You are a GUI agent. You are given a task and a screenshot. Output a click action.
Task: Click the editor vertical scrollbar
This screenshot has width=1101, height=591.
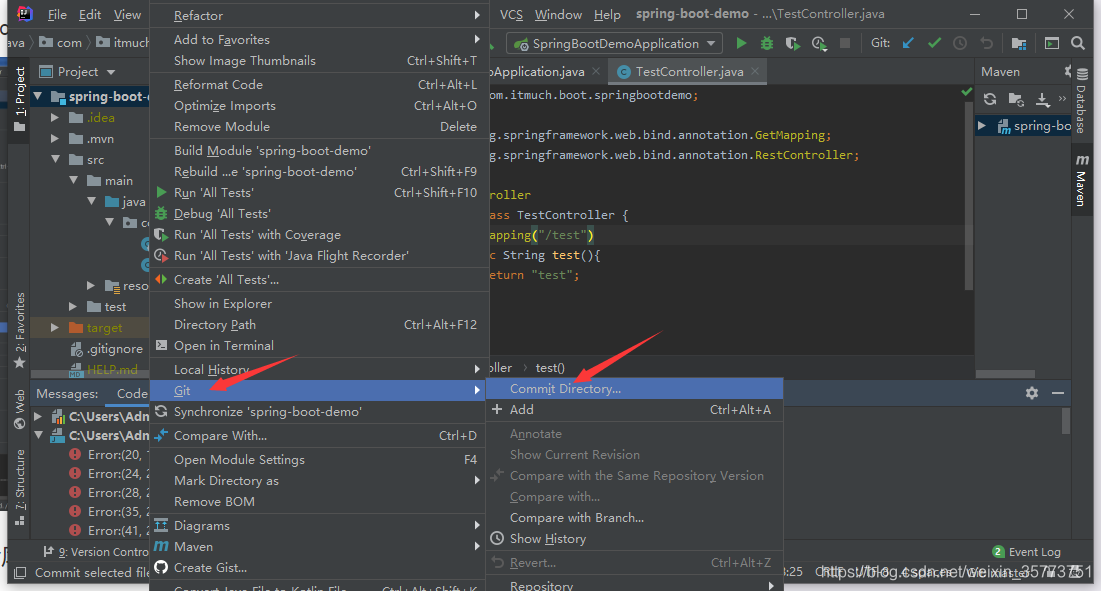(969, 197)
